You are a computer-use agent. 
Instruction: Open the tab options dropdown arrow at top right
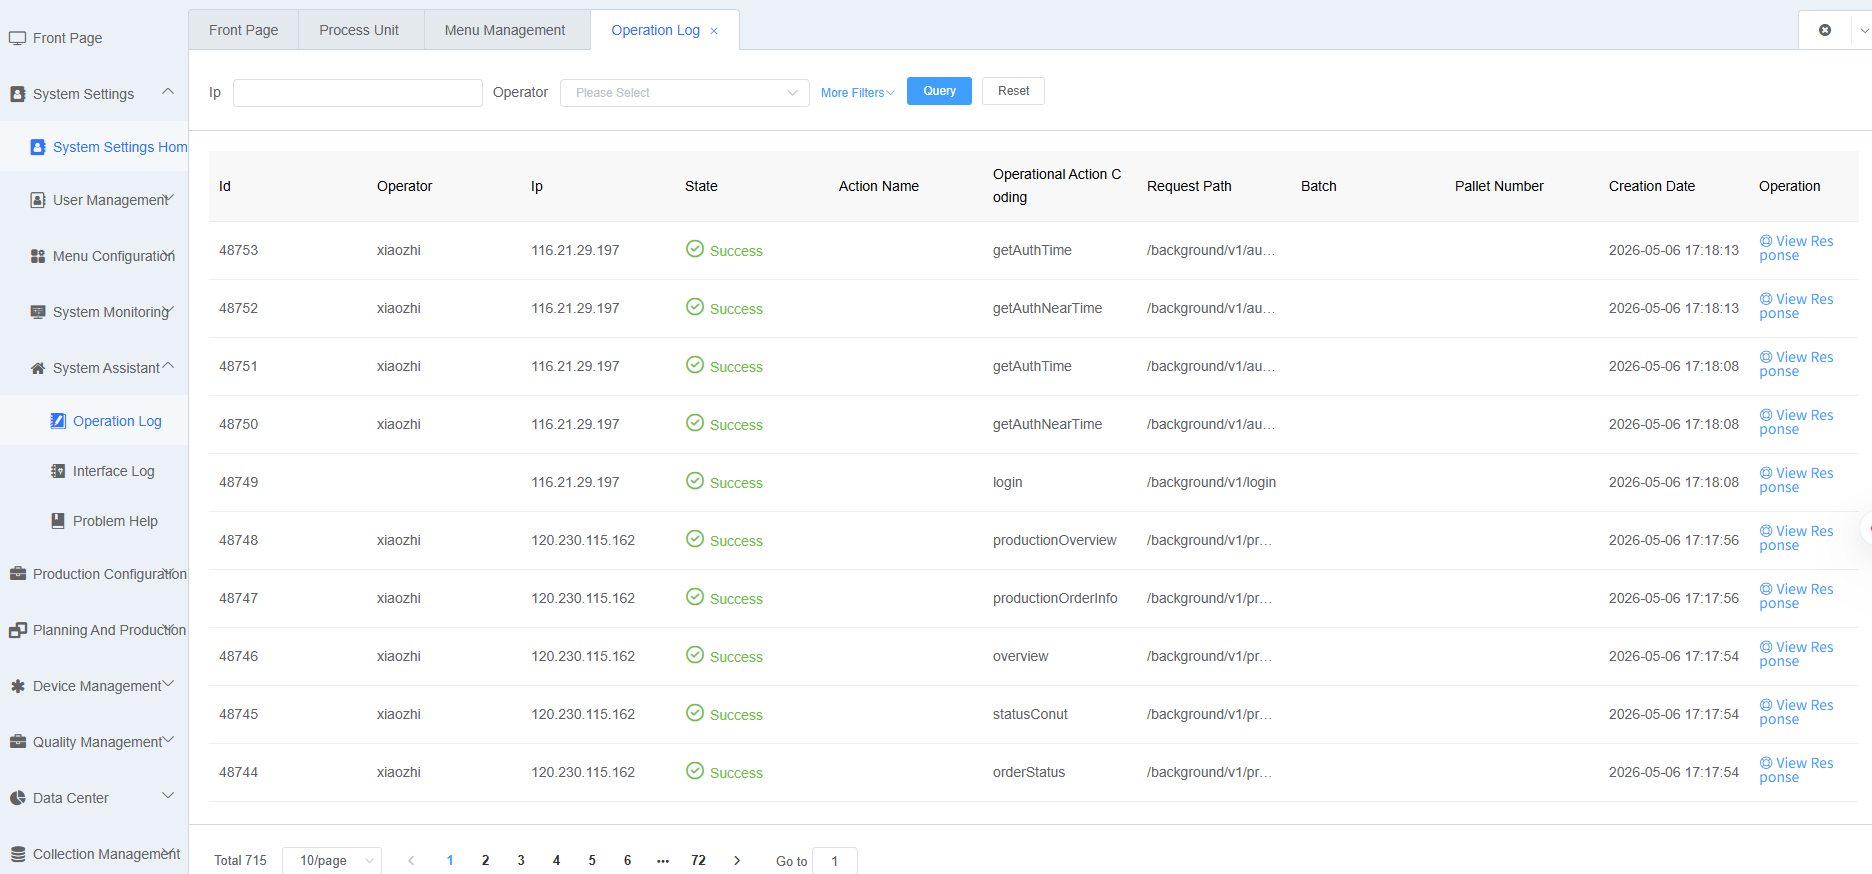pos(1864,30)
